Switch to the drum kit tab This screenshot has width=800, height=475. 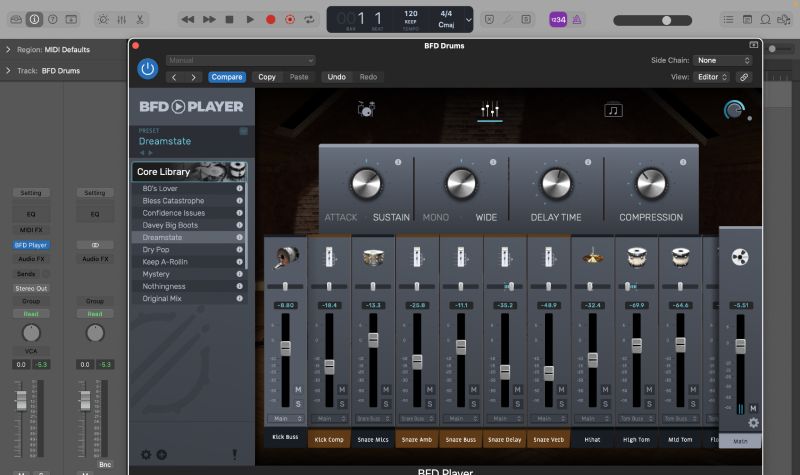point(366,109)
